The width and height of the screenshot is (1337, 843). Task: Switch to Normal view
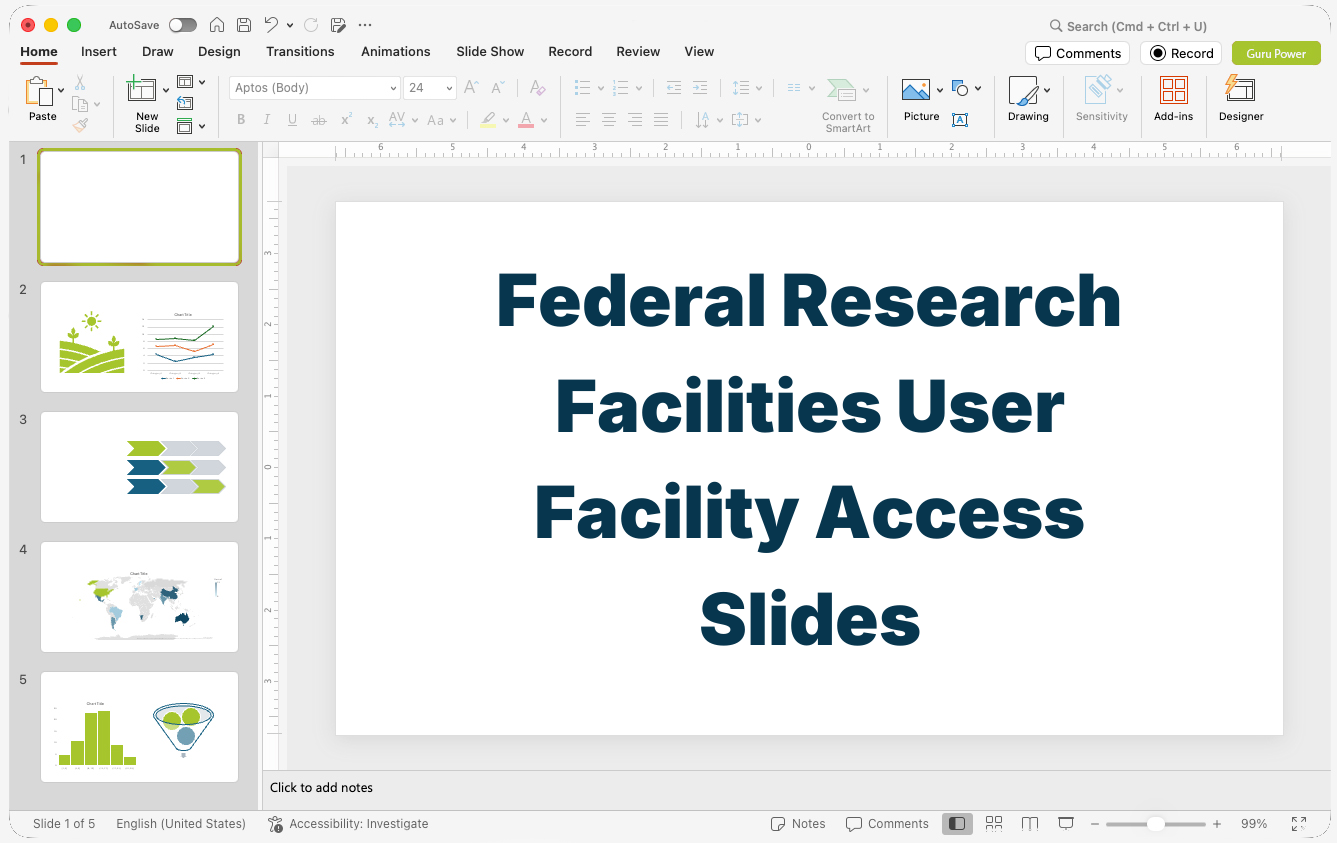tap(957, 824)
